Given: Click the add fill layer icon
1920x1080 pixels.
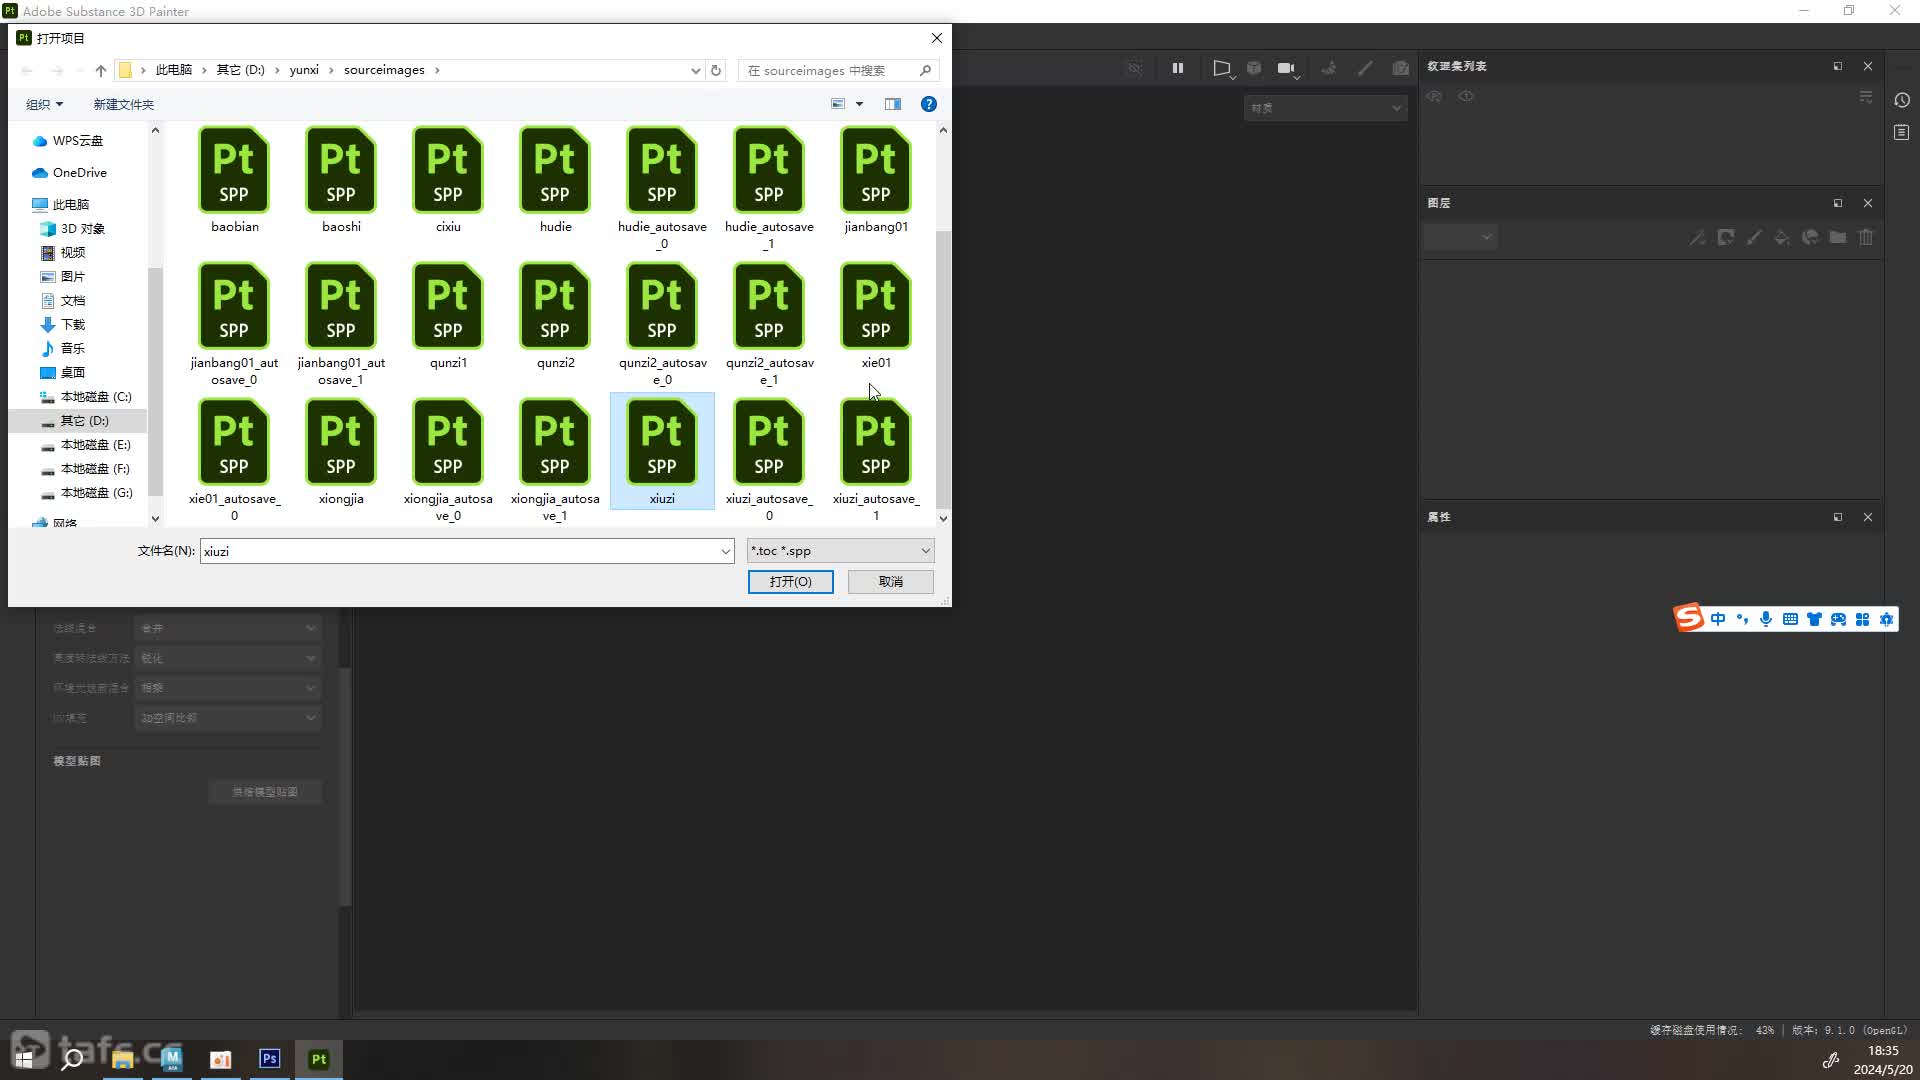Looking at the screenshot, I should [1782, 237].
